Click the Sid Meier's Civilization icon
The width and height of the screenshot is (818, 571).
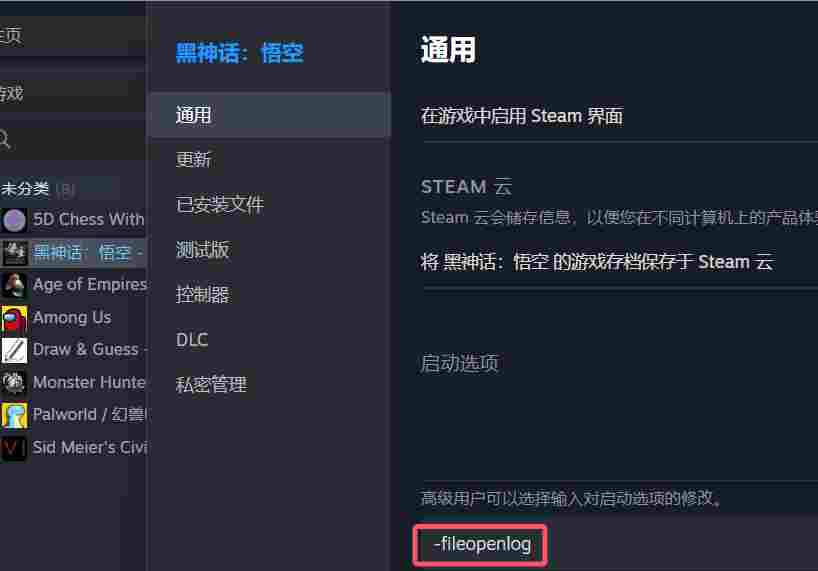pyautogui.click(x=14, y=448)
